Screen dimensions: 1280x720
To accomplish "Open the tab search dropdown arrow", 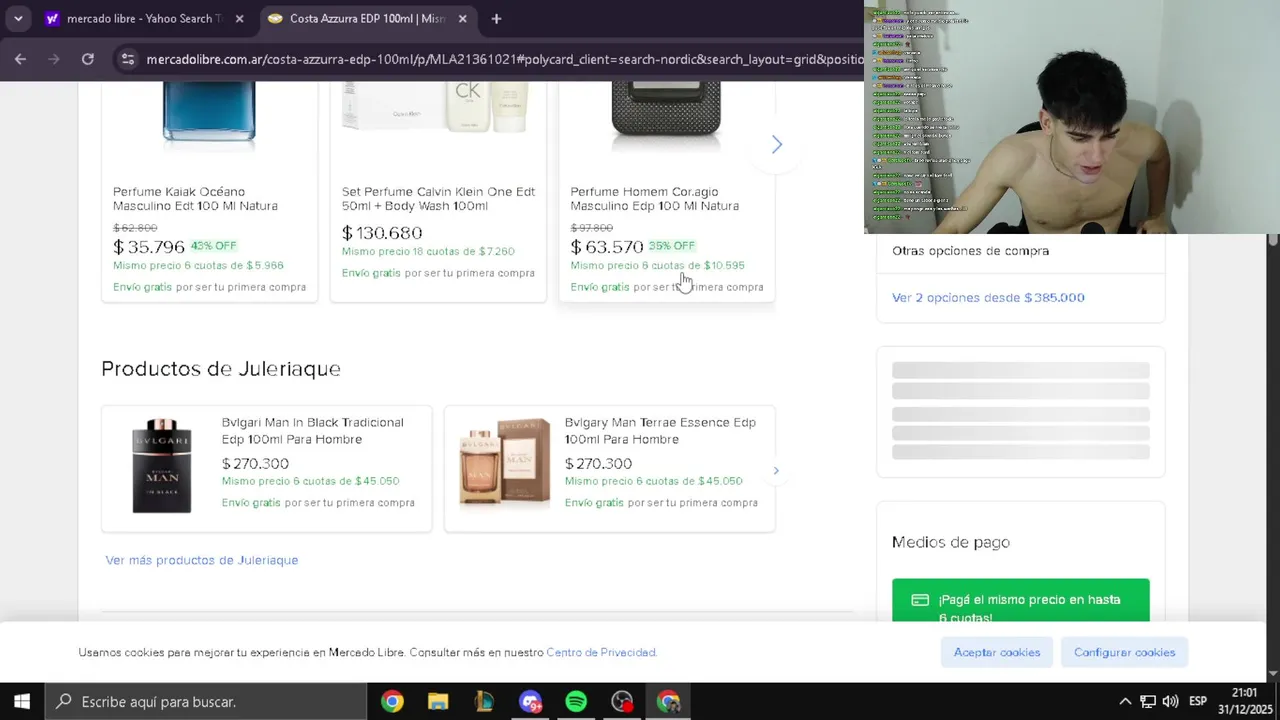I will (x=18, y=18).
